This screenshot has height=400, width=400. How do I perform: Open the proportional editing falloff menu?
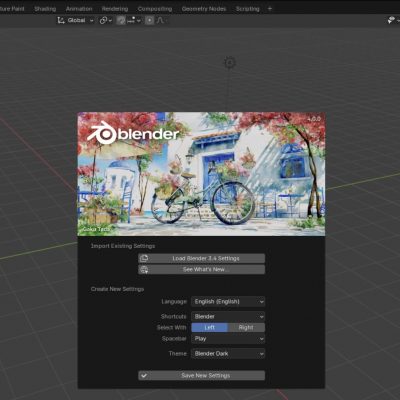pos(161,20)
